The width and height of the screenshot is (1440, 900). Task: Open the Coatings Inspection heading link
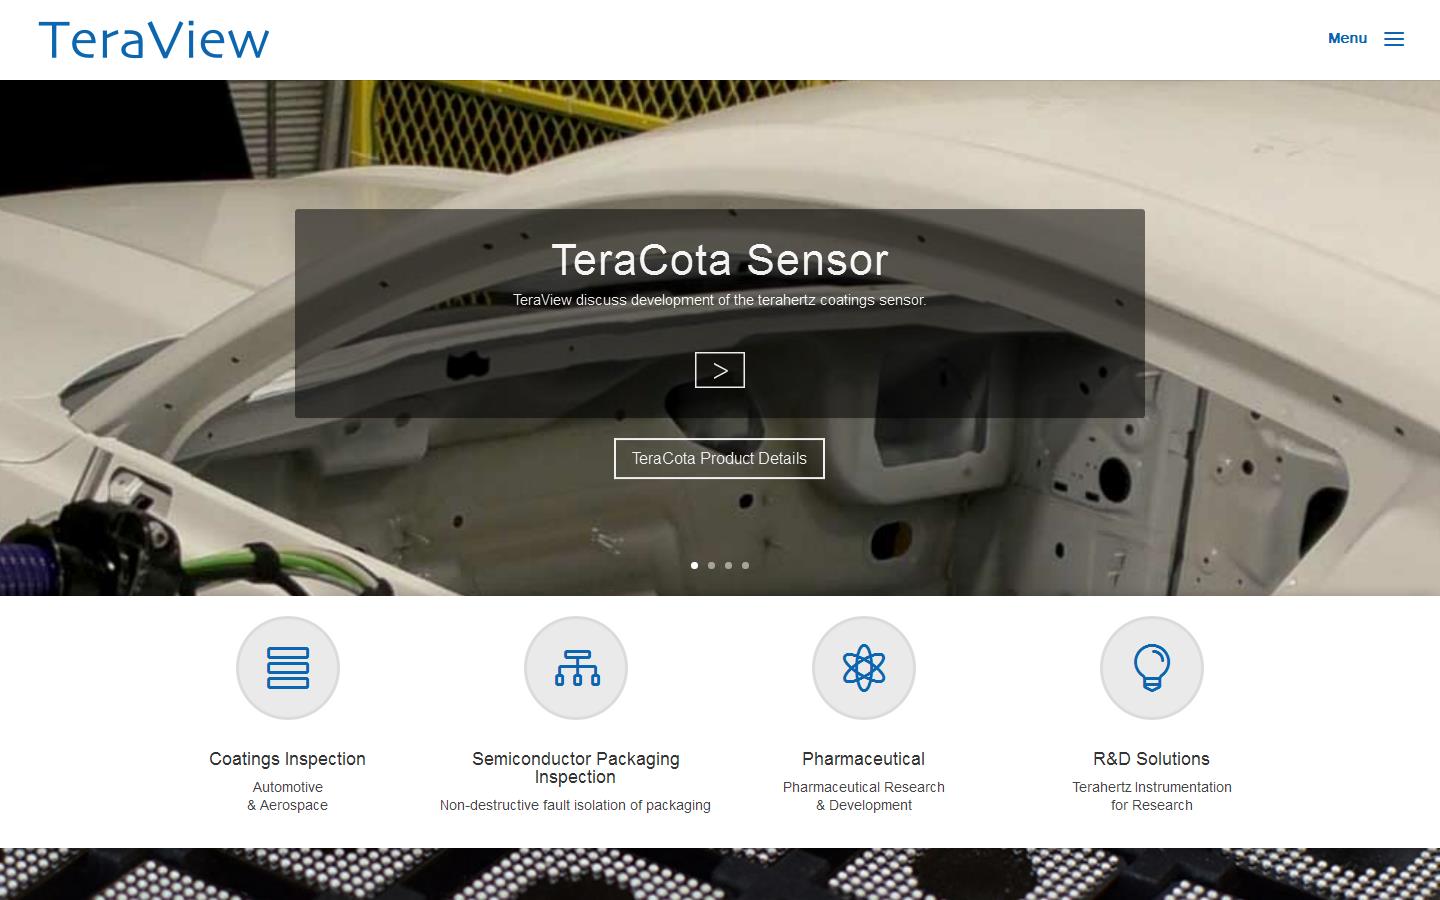(288, 759)
